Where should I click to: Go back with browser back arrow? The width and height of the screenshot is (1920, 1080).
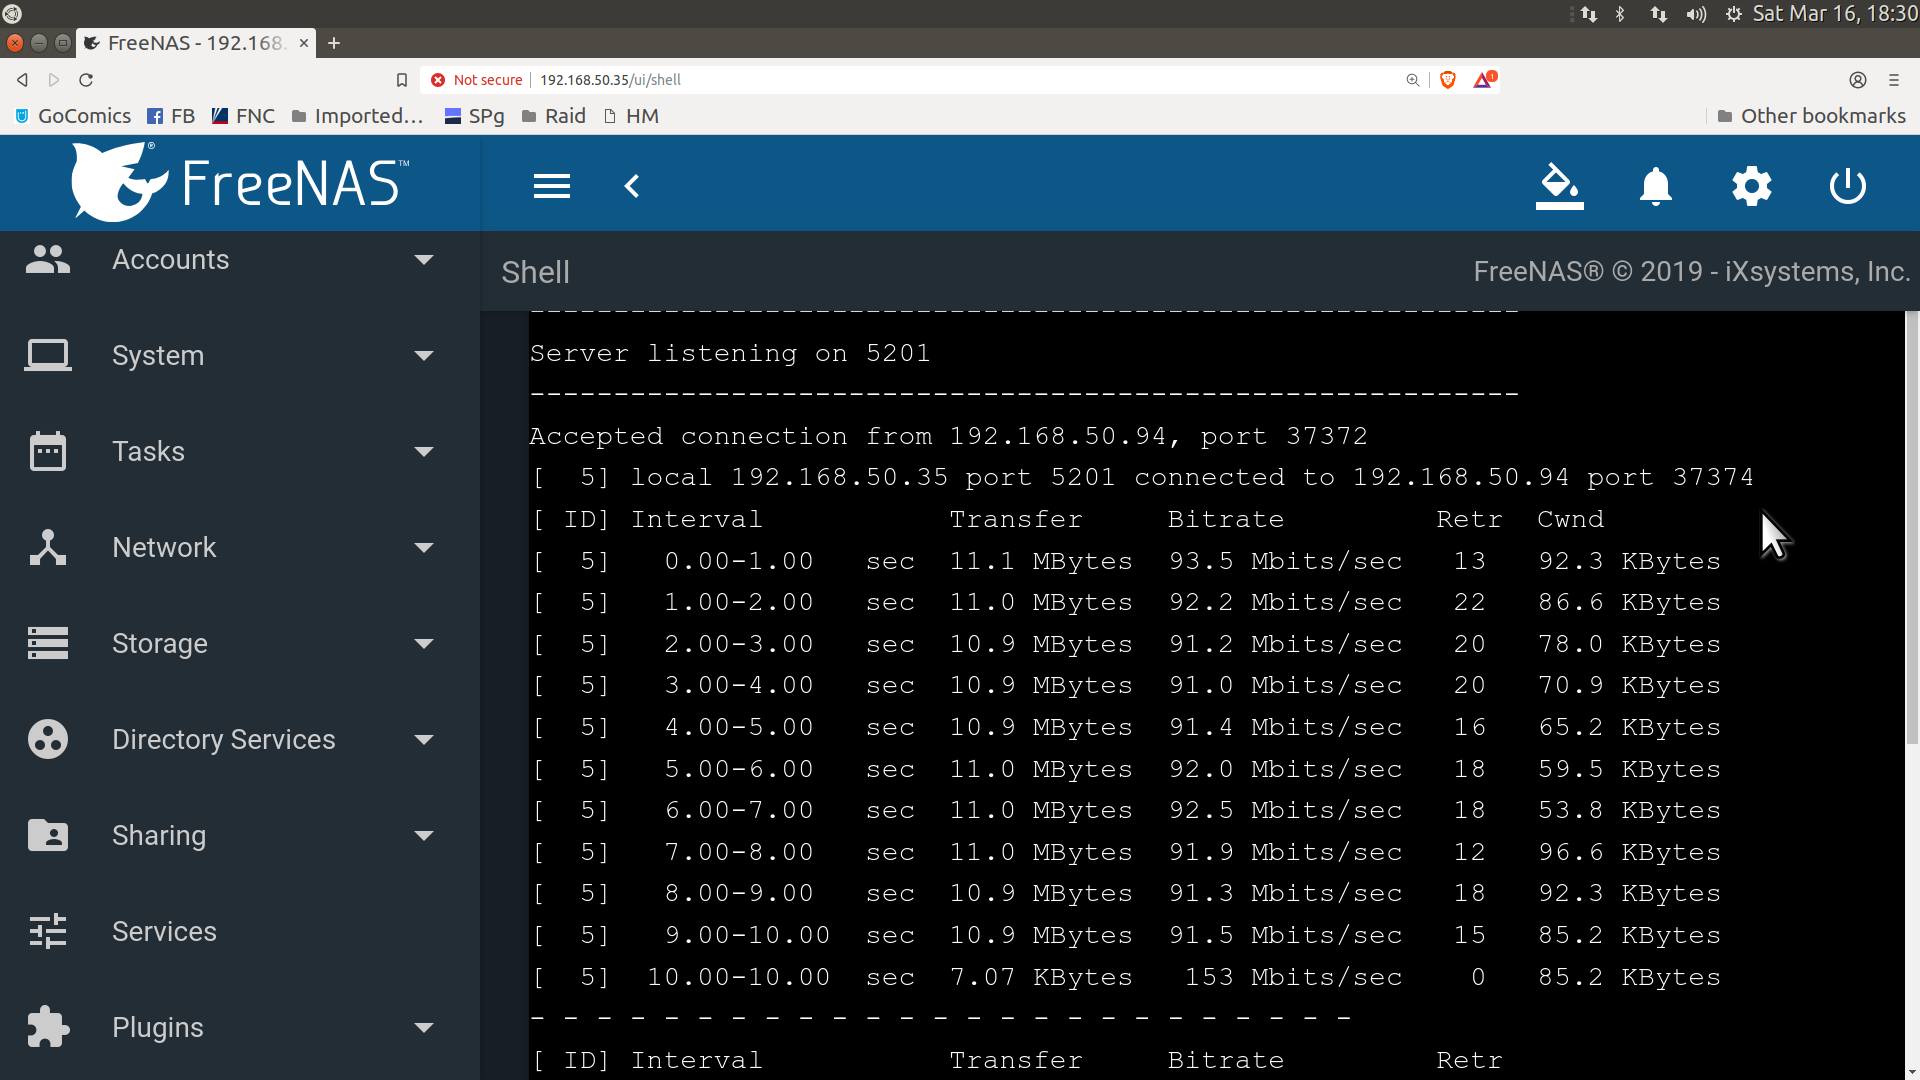[22, 80]
